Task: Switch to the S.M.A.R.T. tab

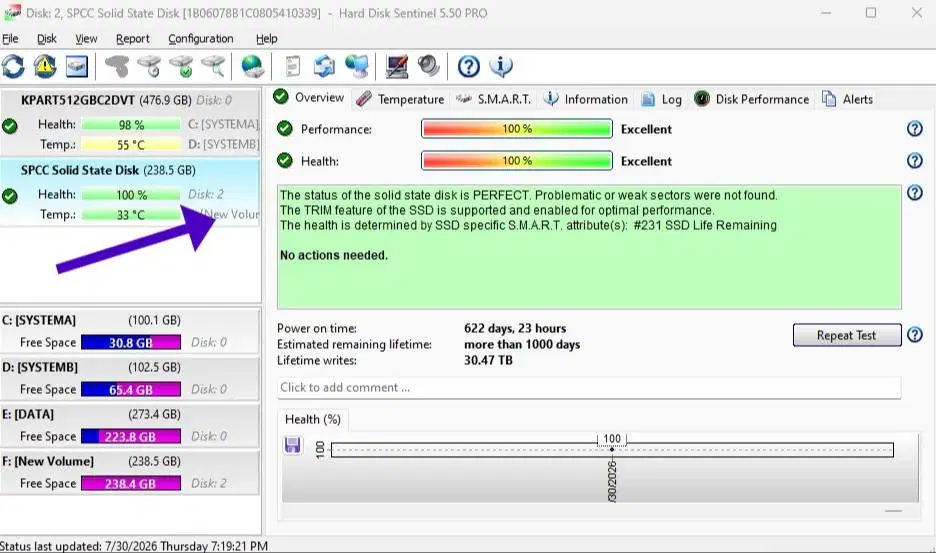Action: coord(494,99)
